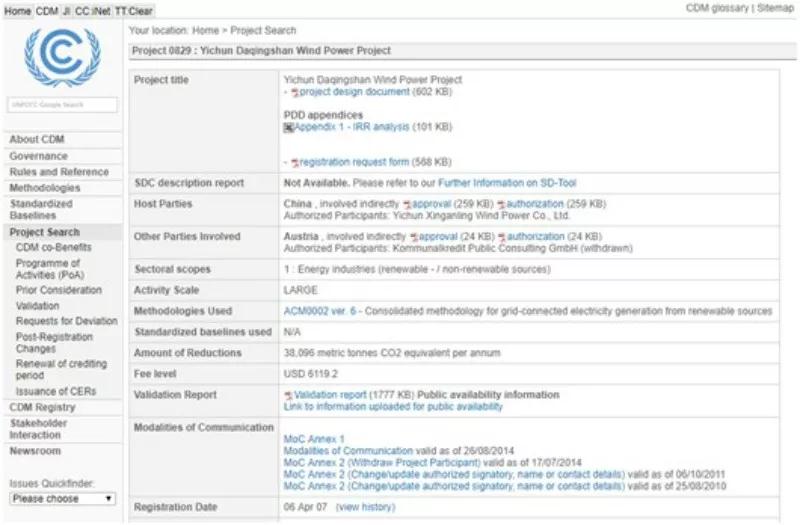Select Issuance of CERs sub-item
Viewport: 800px width, 525px height.
pyautogui.click(x=56, y=391)
